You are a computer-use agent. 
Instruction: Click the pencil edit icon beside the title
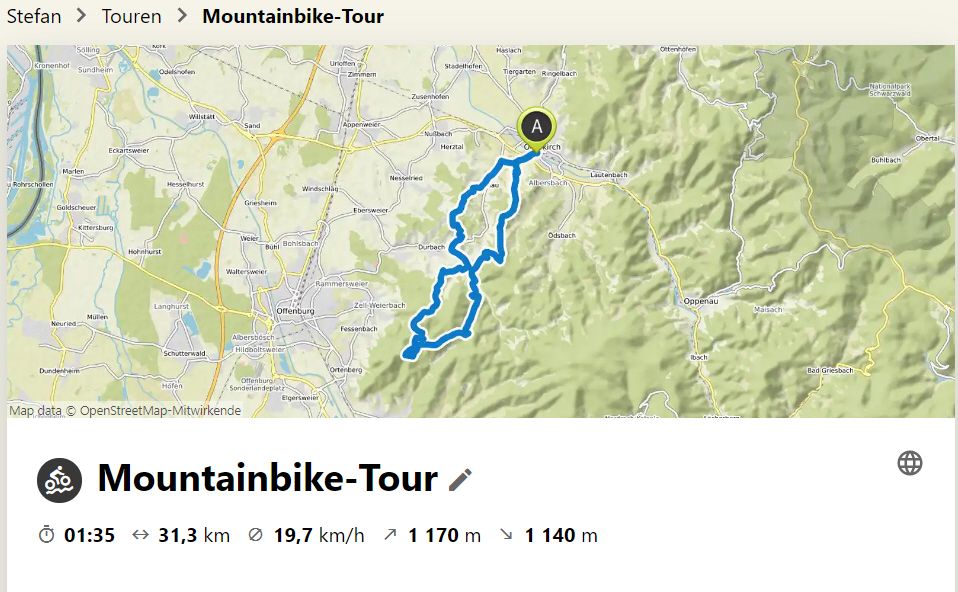460,480
